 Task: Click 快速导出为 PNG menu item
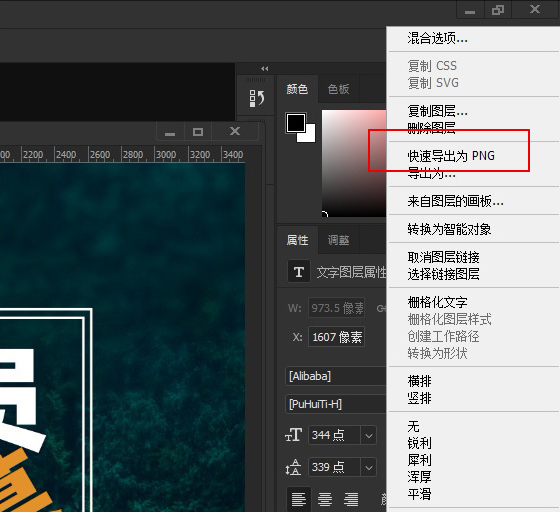(451, 156)
